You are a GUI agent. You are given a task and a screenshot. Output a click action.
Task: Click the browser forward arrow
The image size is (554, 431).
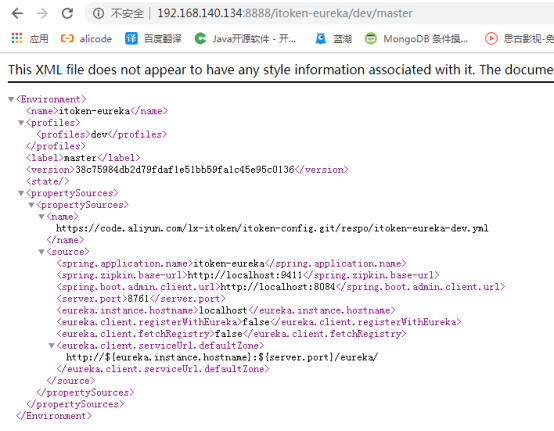(x=42, y=13)
